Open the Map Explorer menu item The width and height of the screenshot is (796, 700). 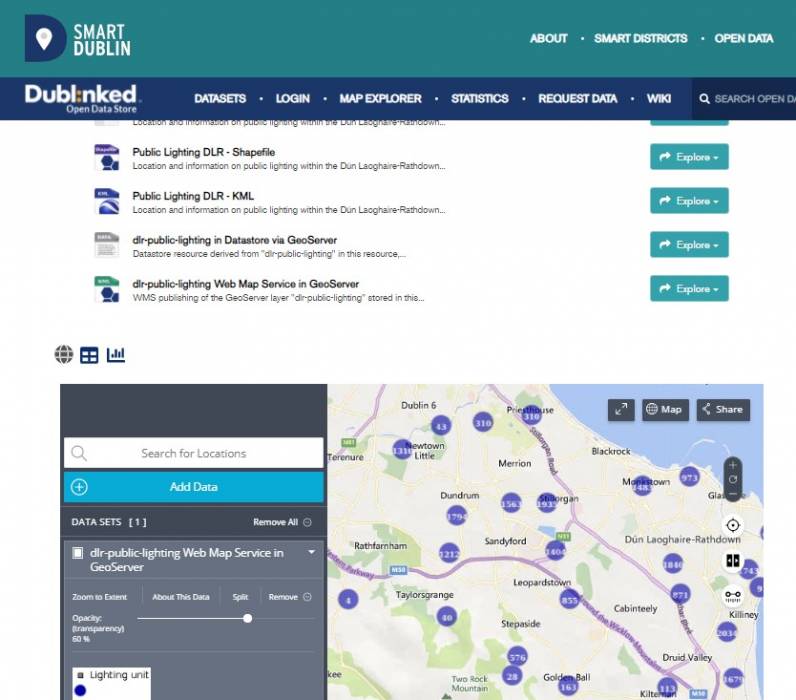tap(380, 99)
